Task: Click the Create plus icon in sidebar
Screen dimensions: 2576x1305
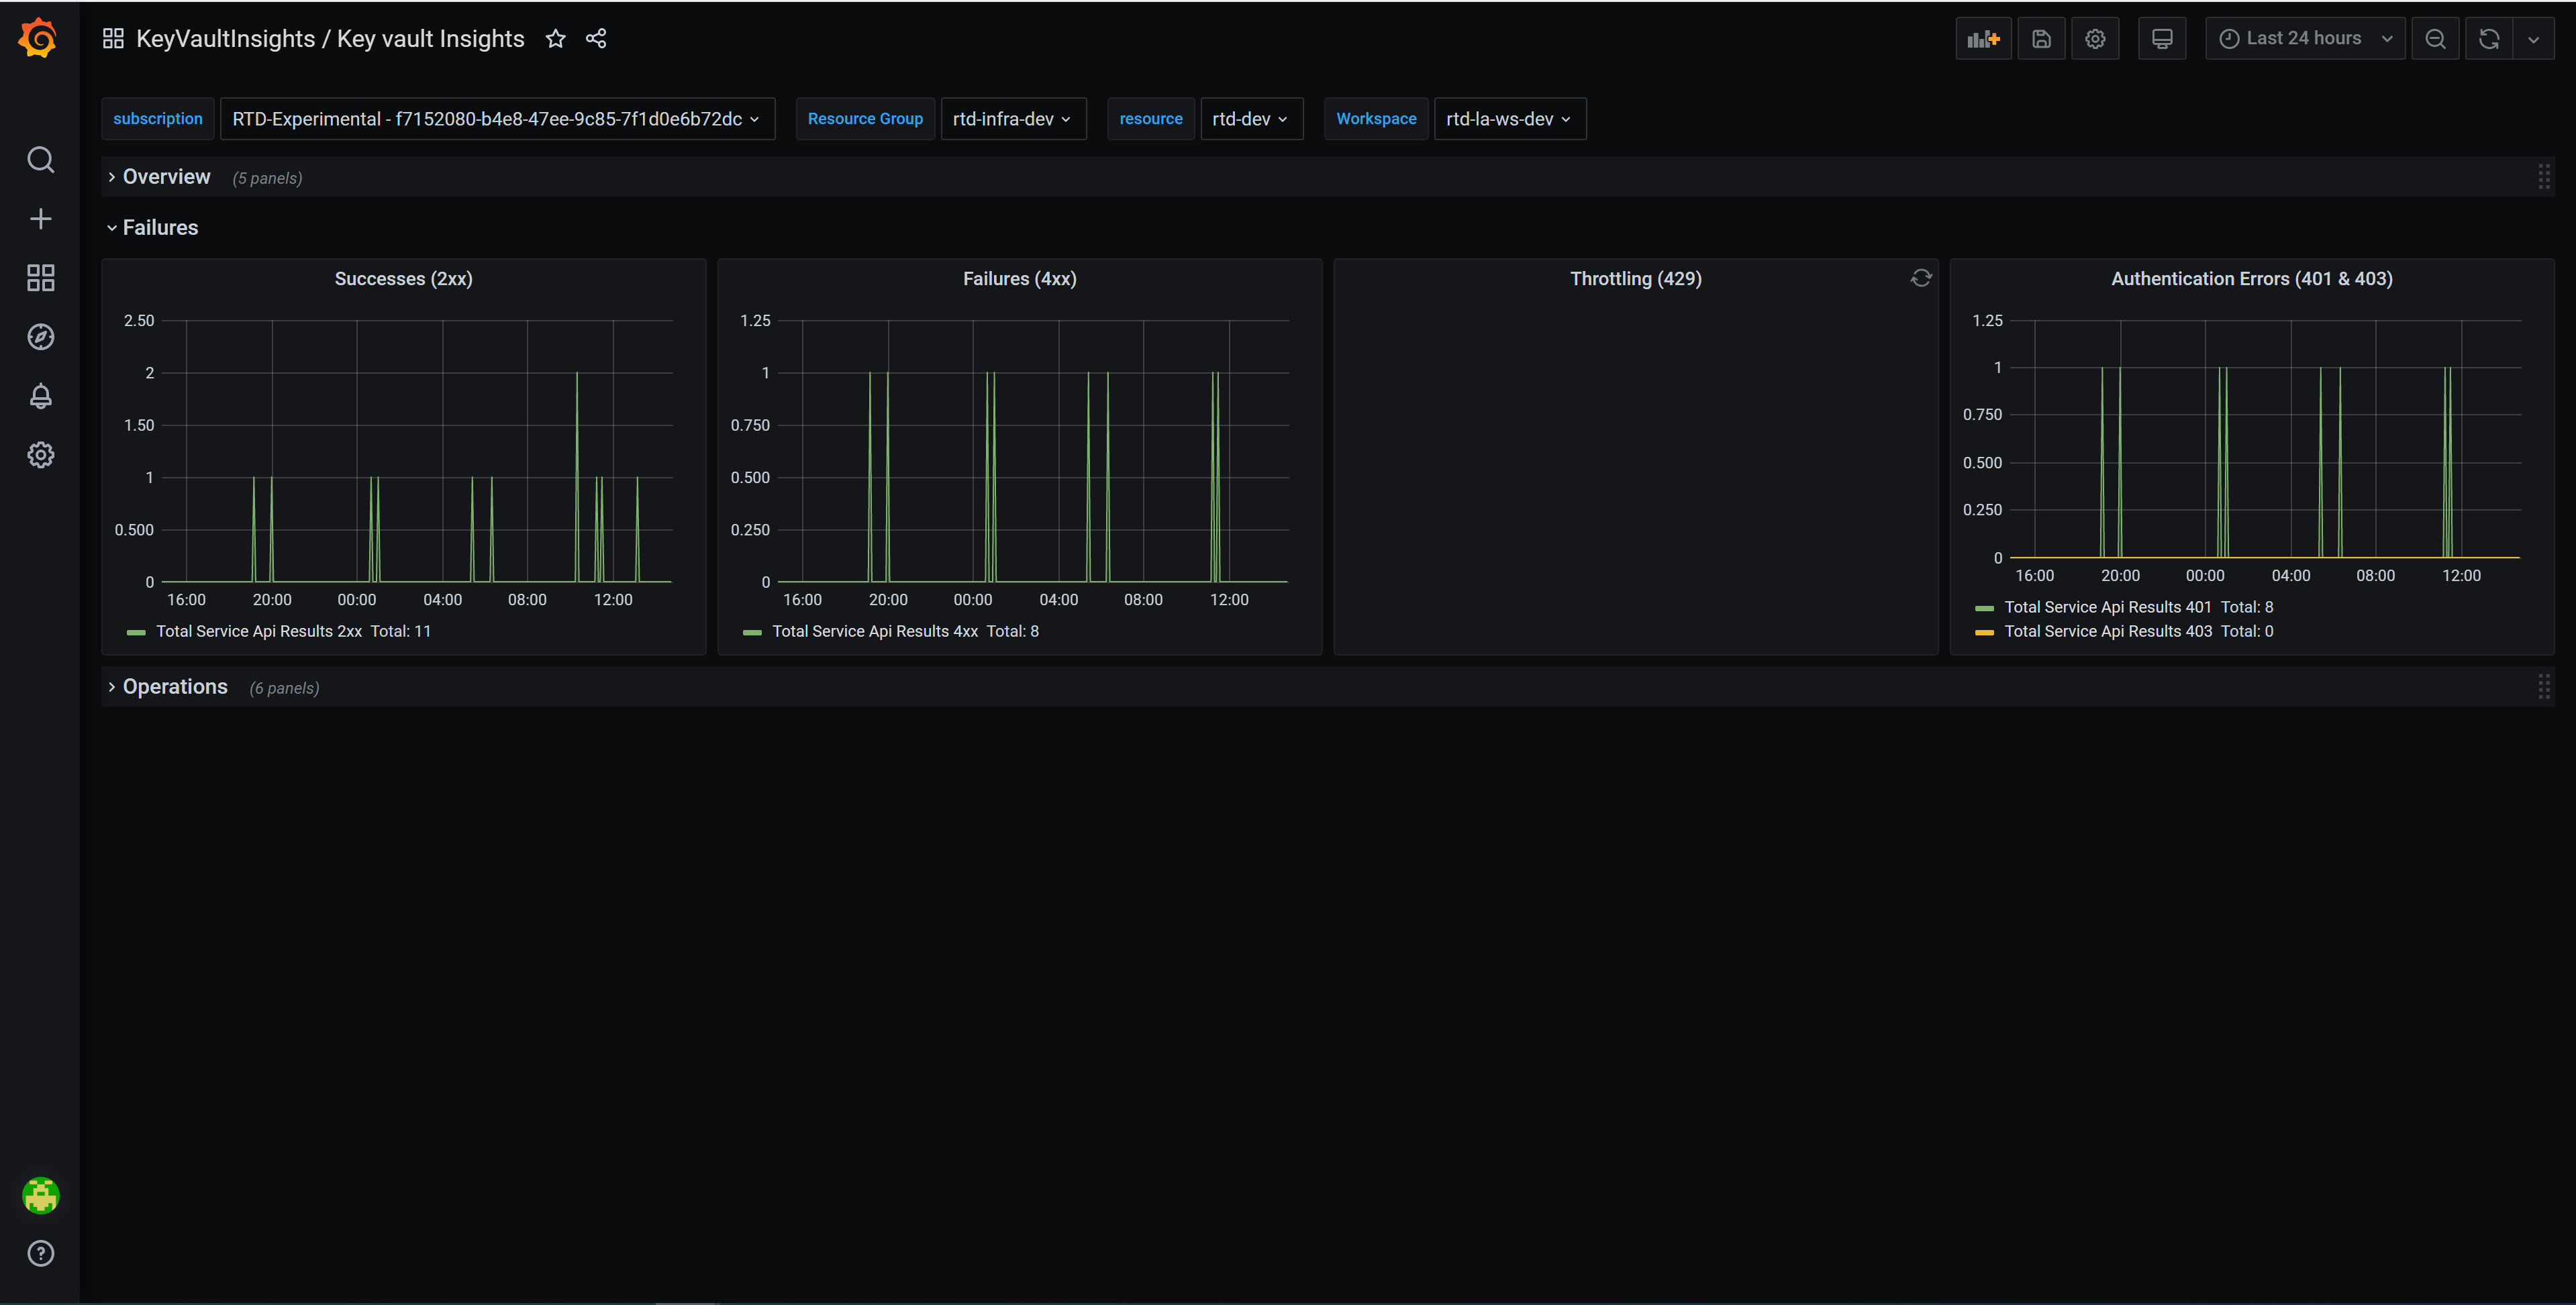Action: pos(40,219)
